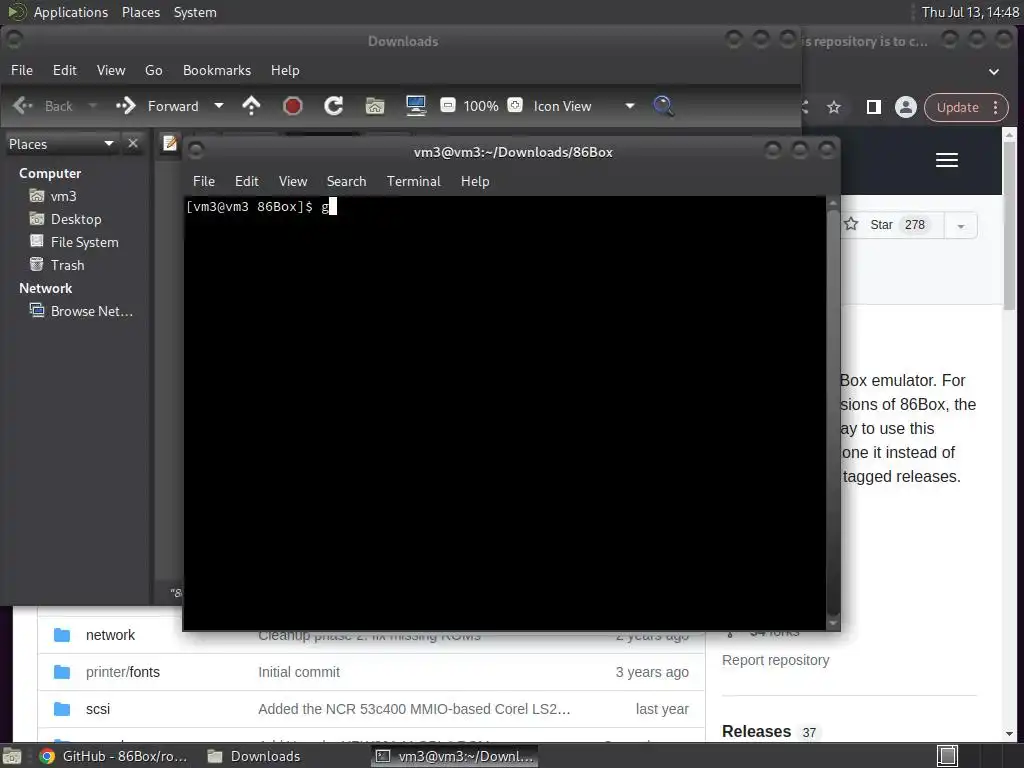Go up one folder with Up arrow
The image size is (1024, 768).
251,106
